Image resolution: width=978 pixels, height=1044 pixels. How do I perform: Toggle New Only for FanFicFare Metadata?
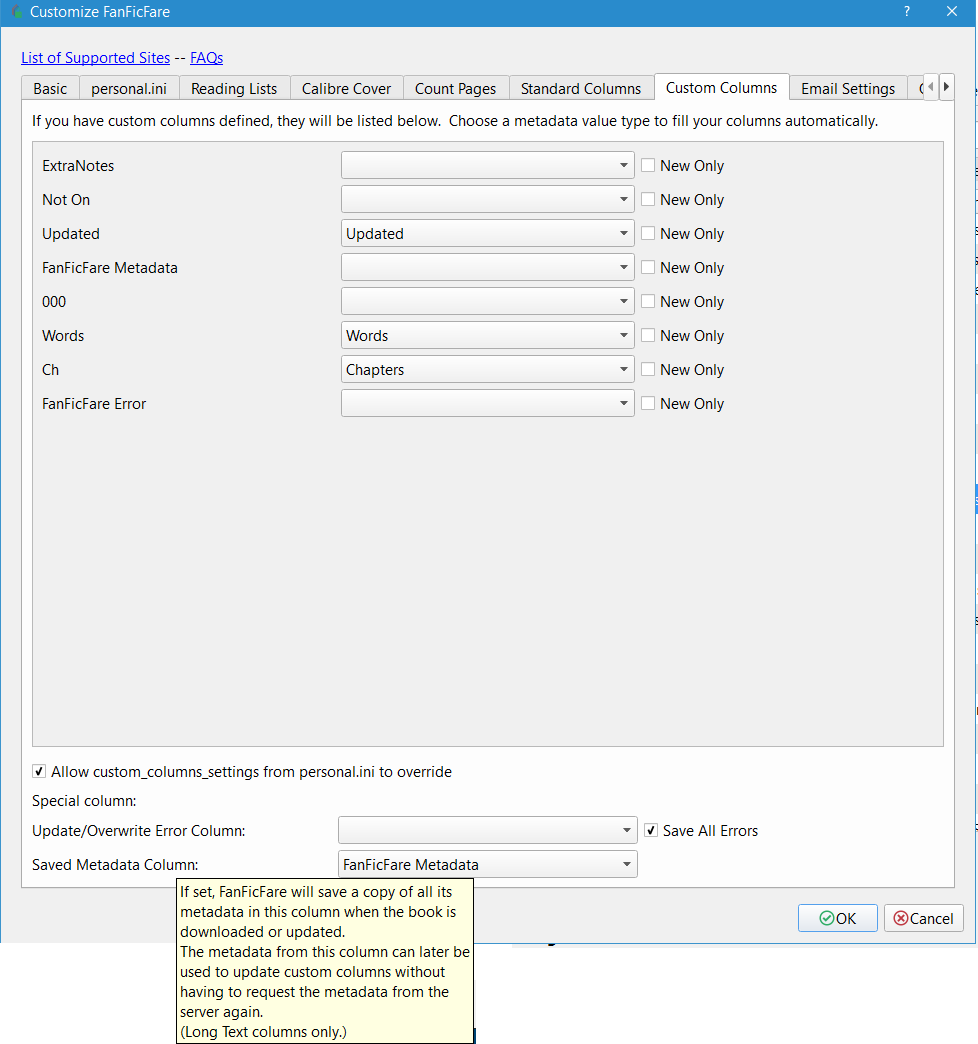point(682,267)
